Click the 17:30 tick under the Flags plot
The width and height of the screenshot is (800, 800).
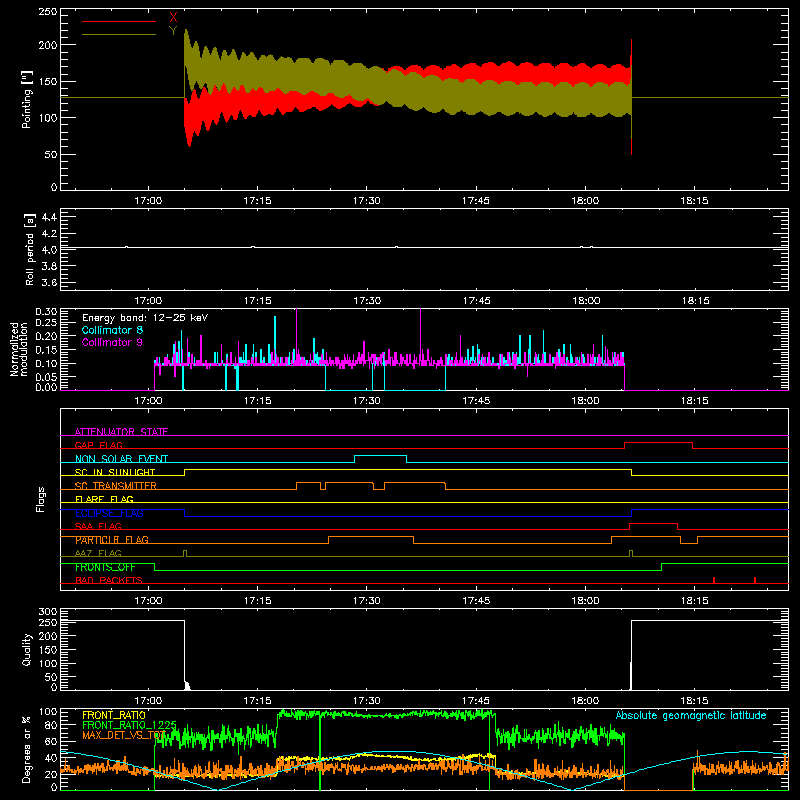[x=366, y=601]
